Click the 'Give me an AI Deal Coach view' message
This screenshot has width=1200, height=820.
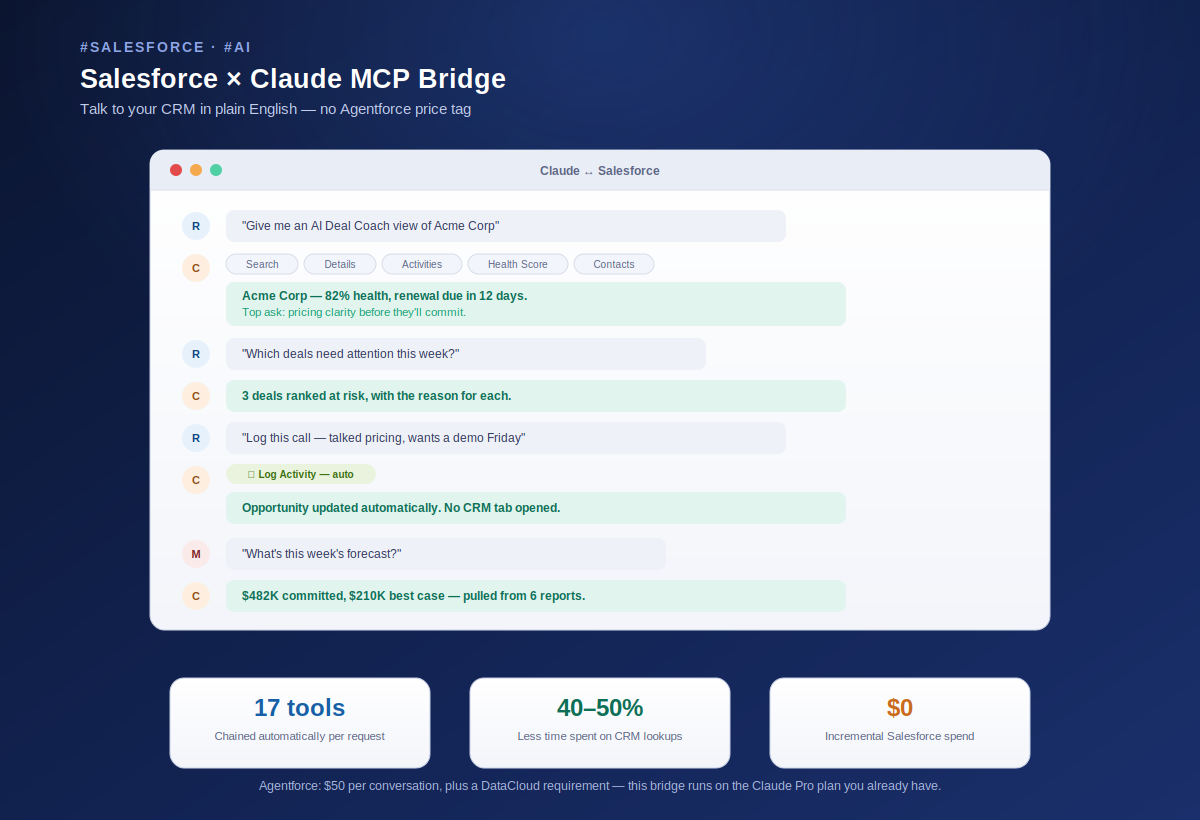506,226
